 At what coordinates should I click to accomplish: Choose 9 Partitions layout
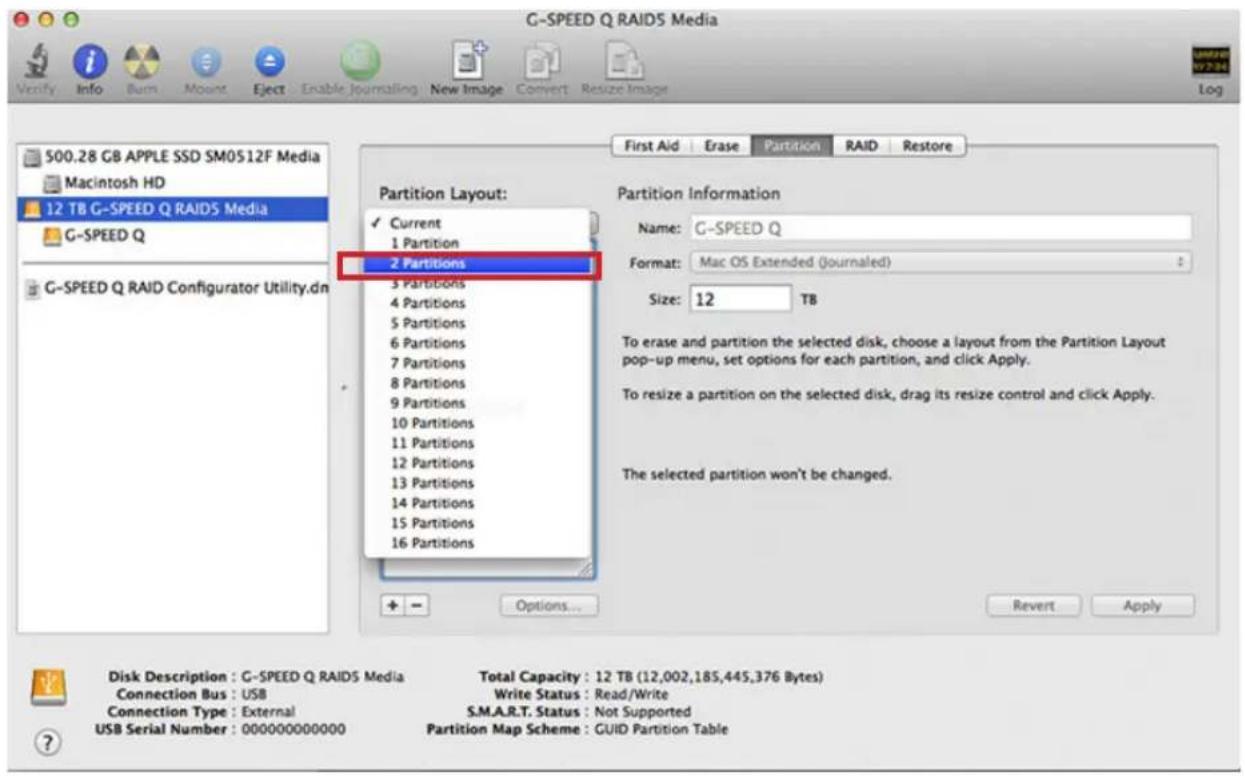tap(478, 403)
